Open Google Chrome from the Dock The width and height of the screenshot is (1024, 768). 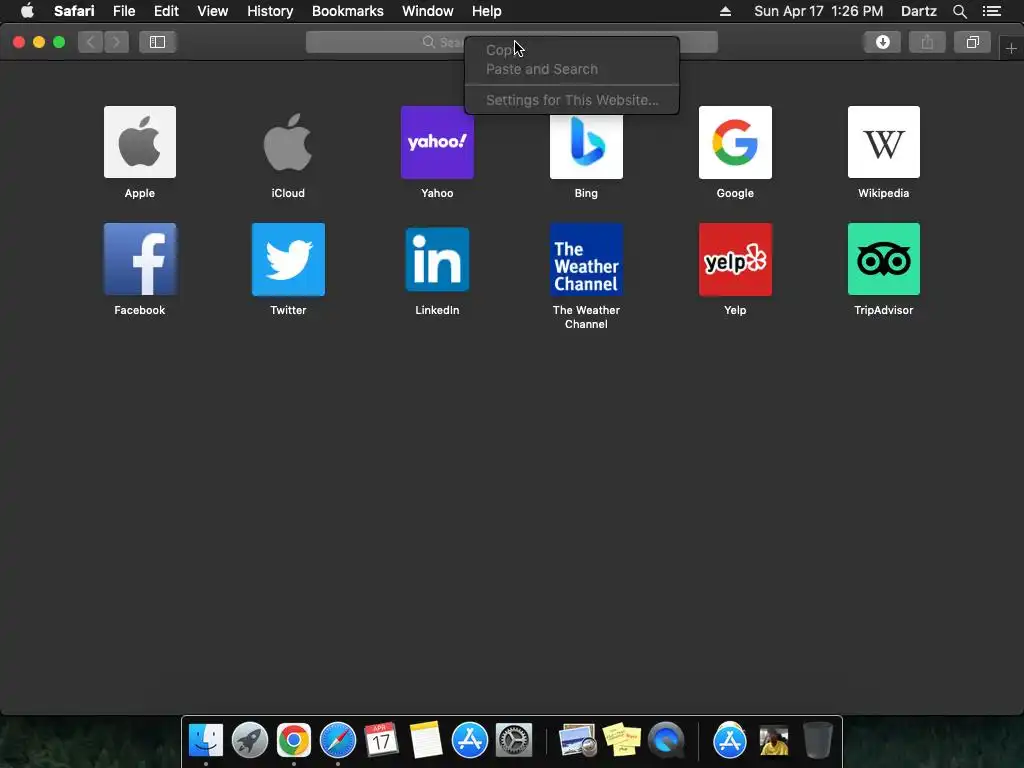pyautogui.click(x=293, y=740)
